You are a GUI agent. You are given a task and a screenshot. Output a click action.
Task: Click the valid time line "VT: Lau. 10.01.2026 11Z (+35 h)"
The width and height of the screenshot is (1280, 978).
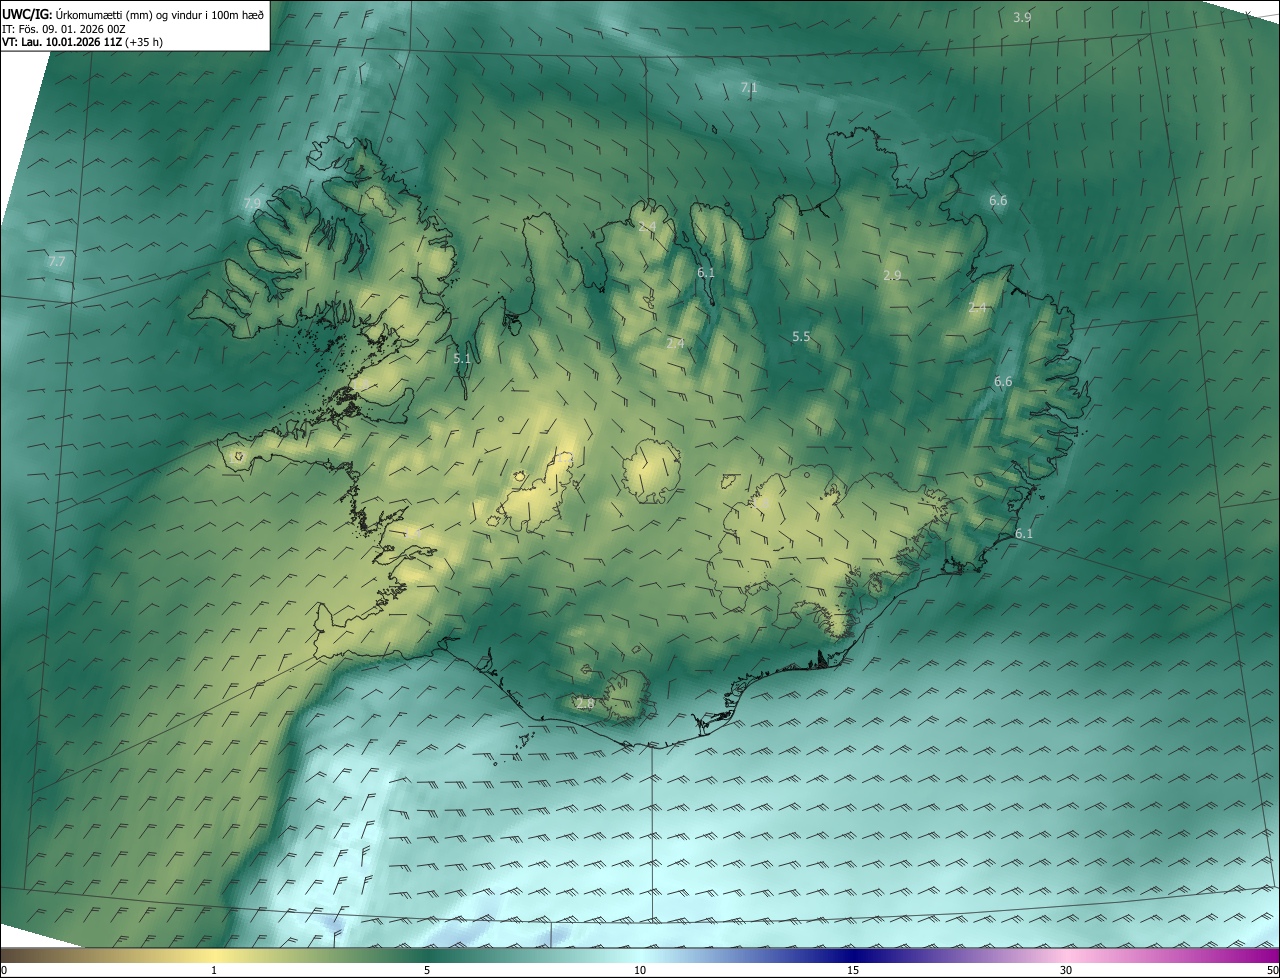(82, 42)
